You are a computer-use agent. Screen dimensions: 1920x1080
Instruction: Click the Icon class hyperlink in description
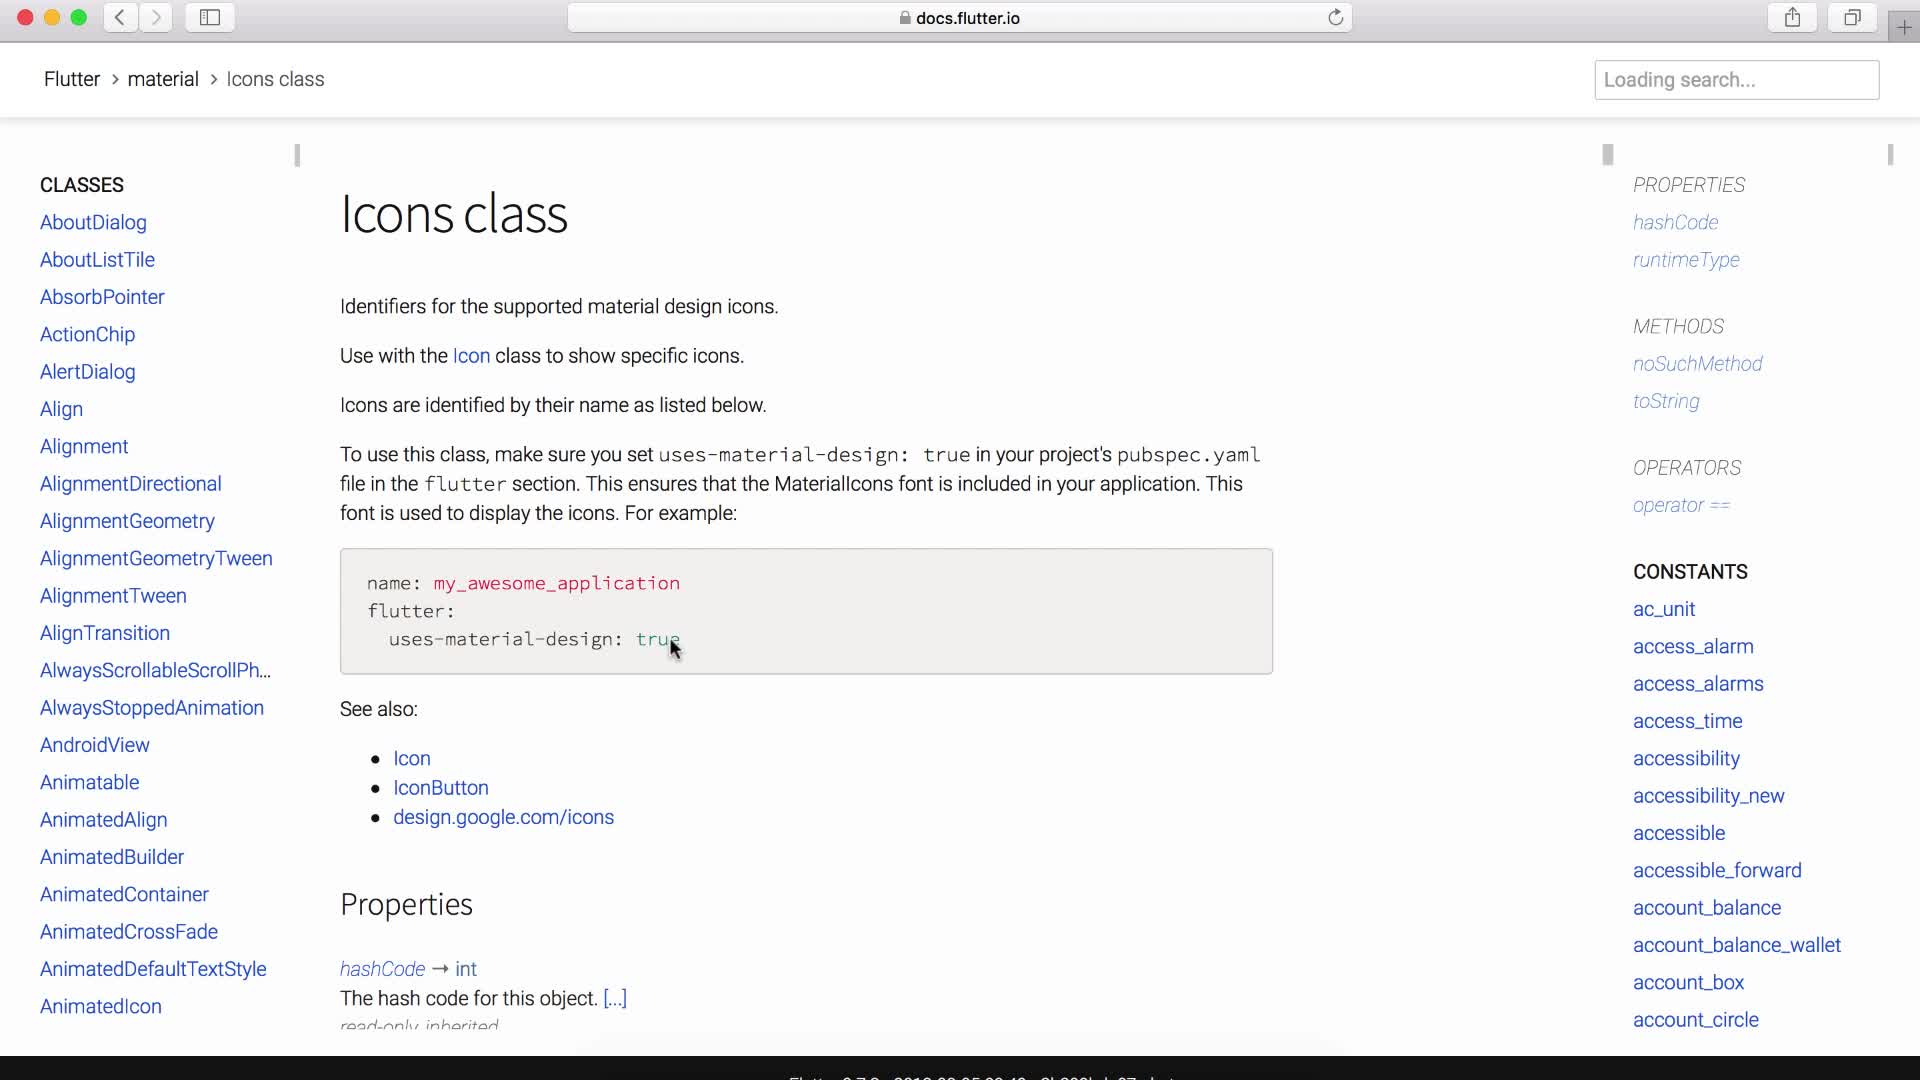471,356
